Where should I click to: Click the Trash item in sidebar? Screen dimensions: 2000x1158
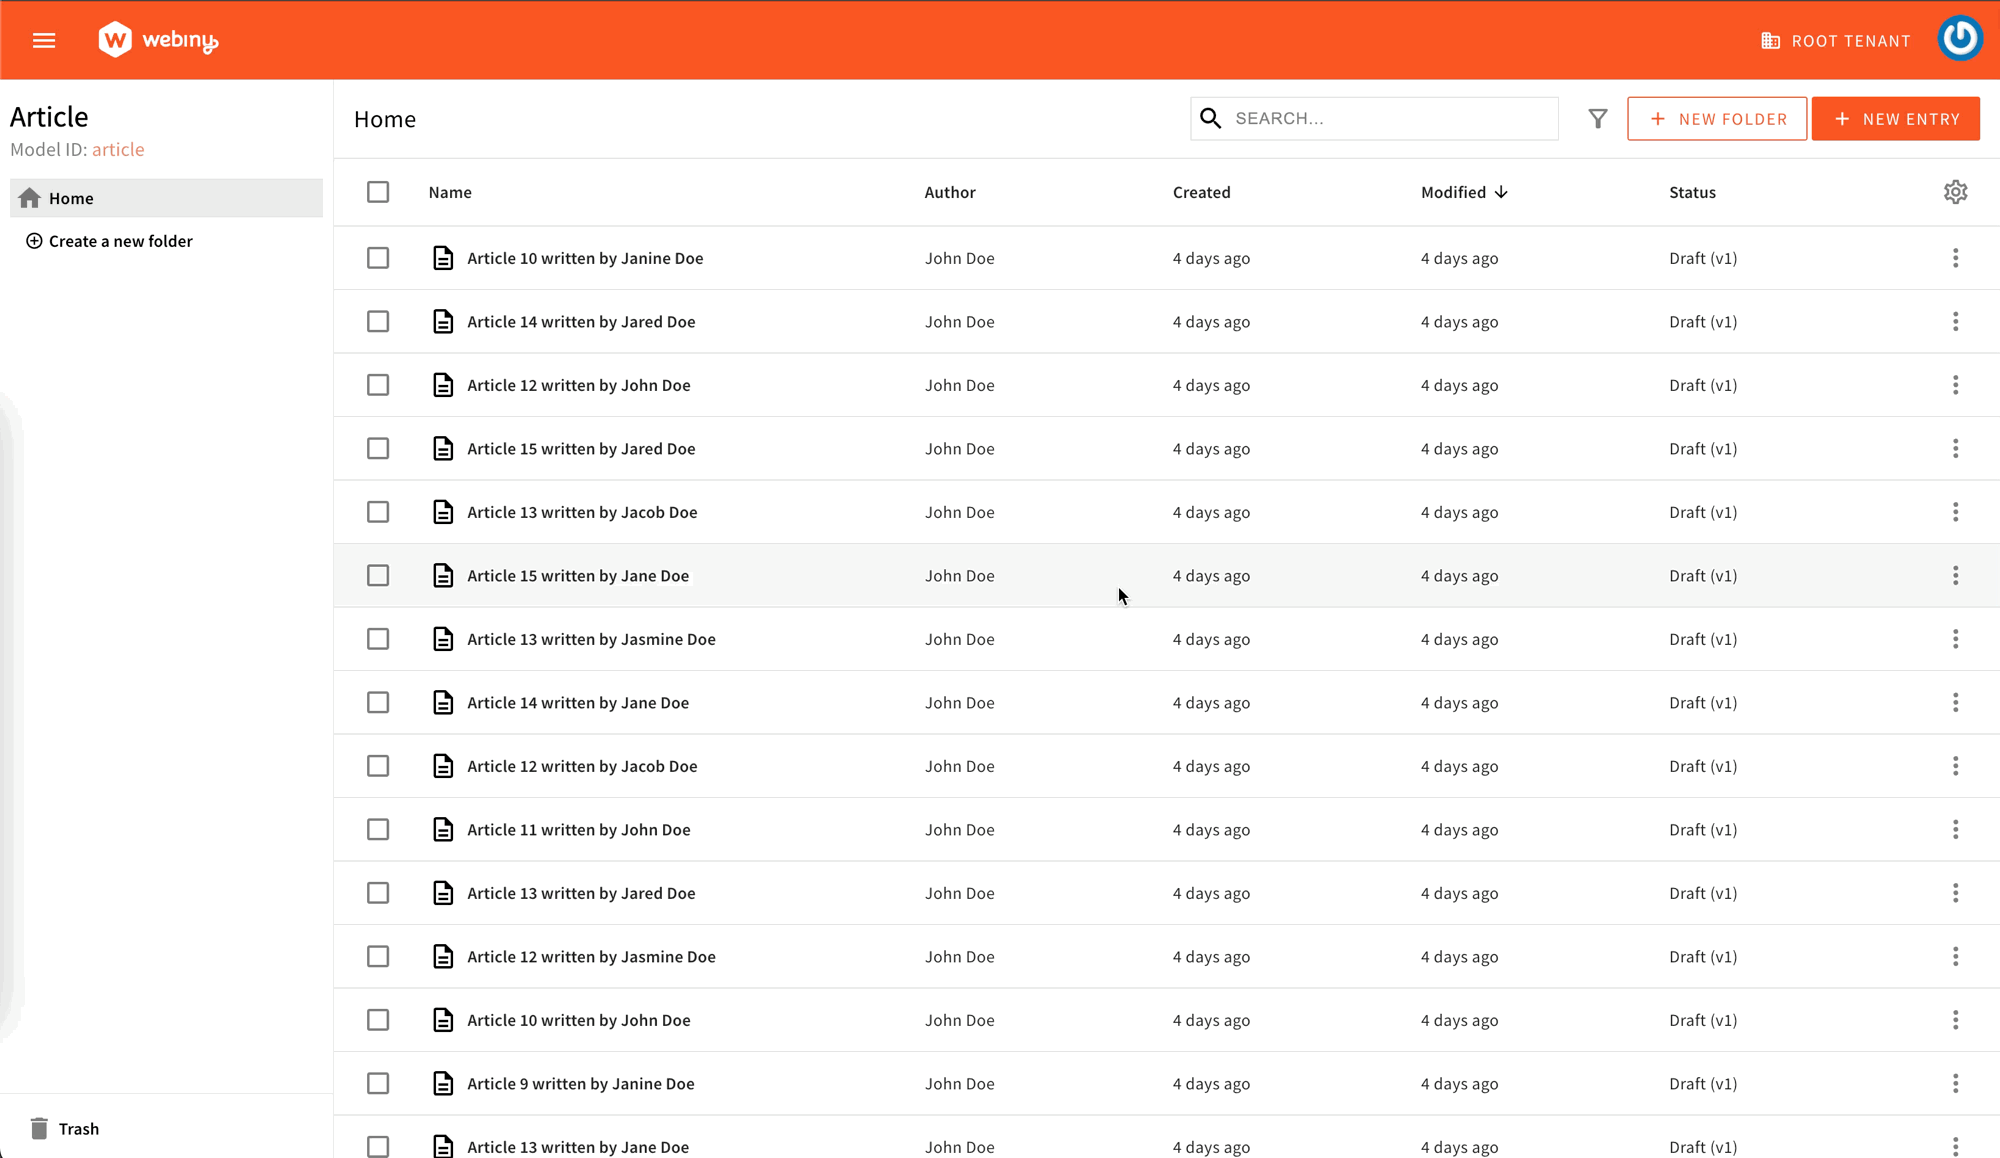pos(81,1129)
